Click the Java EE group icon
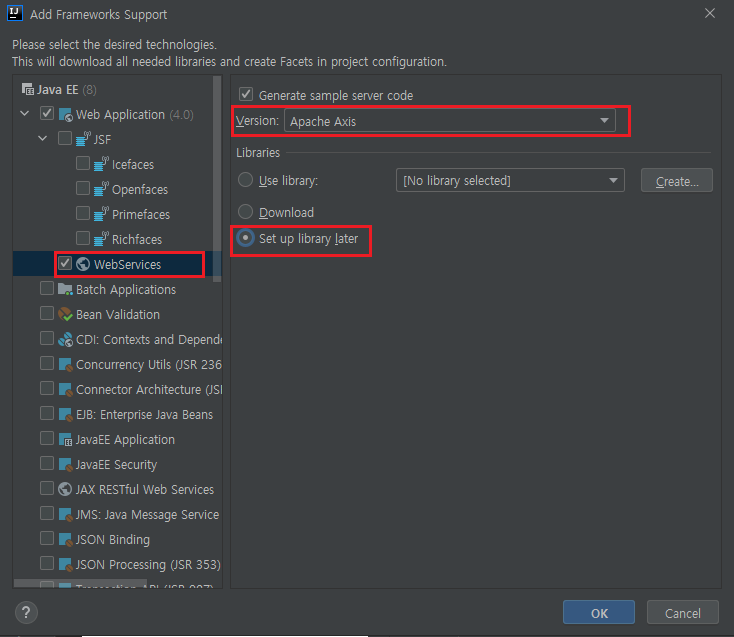This screenshot has width=734, height=637. (x=28, y=89)
